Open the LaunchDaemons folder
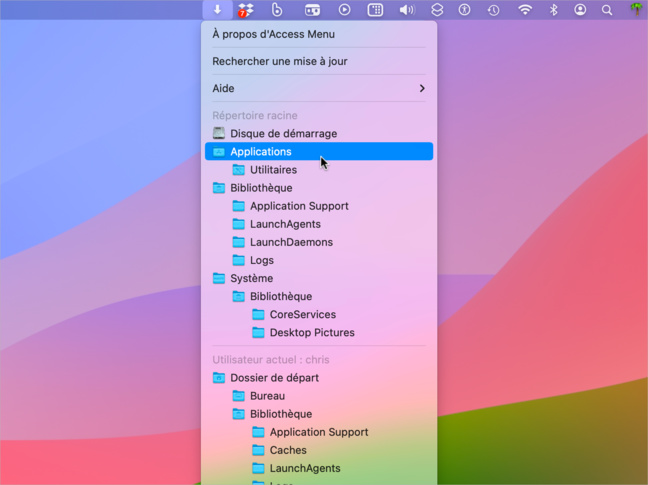Screen dimensions: 648x485 (319, 242)
